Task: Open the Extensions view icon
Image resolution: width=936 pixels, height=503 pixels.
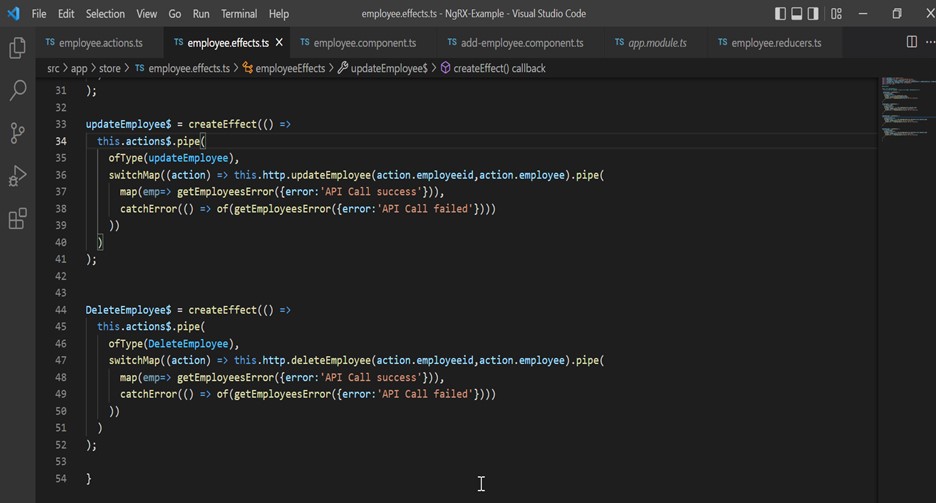Action: click(x=17, y=220)
